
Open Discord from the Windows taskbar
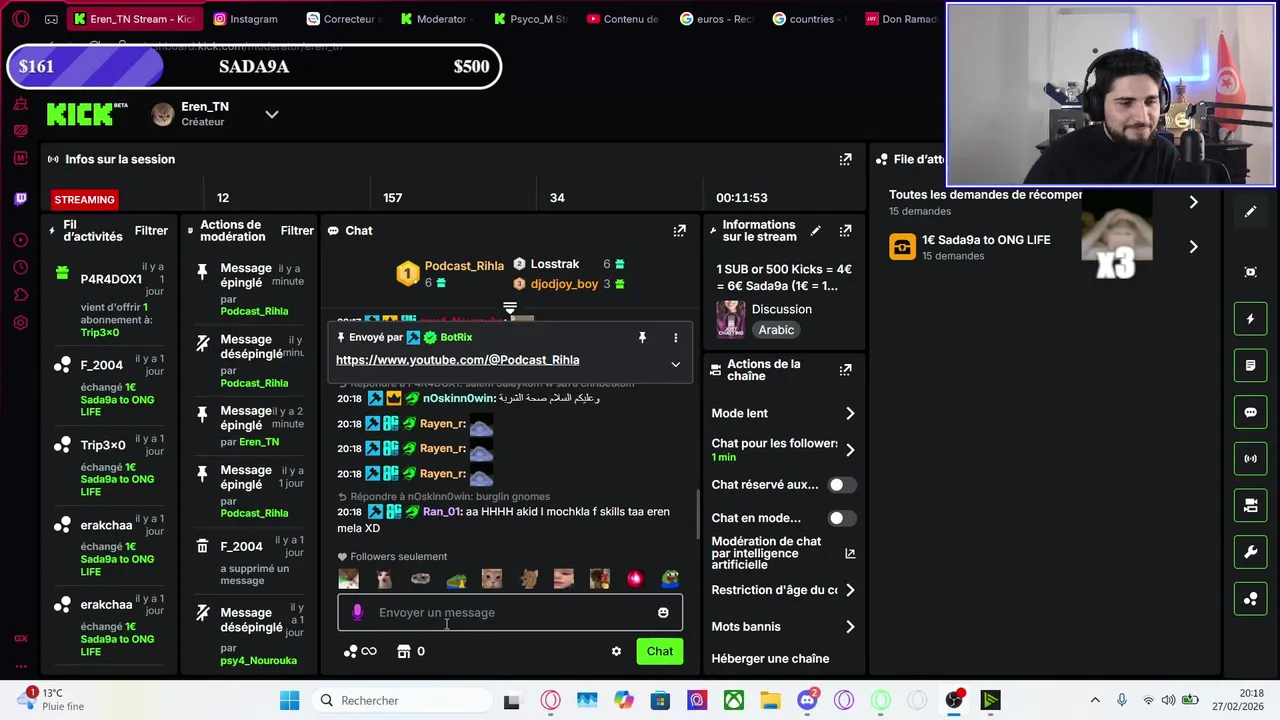tap(808, 700)
